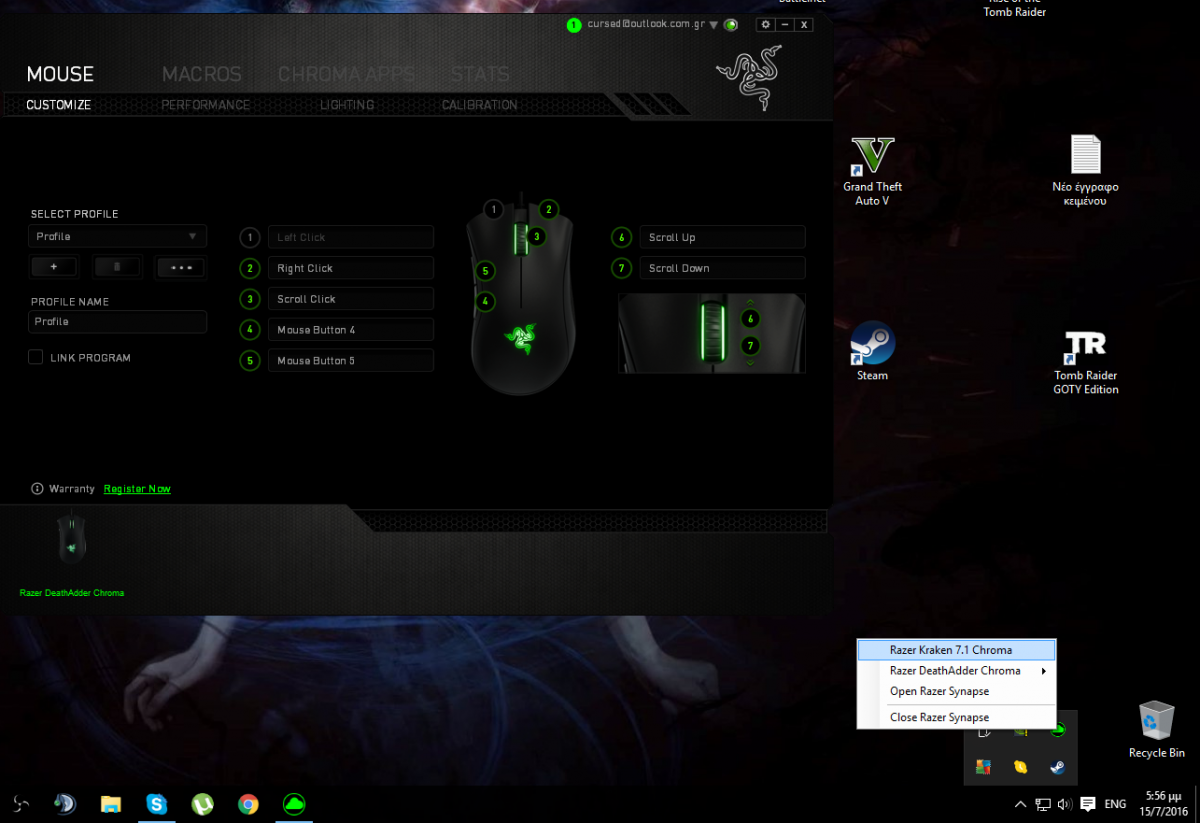The height and width of the screenshot is (823, 1200).
Task: Open account dropdown arrow beside email
Action: [x=714, y=25]
